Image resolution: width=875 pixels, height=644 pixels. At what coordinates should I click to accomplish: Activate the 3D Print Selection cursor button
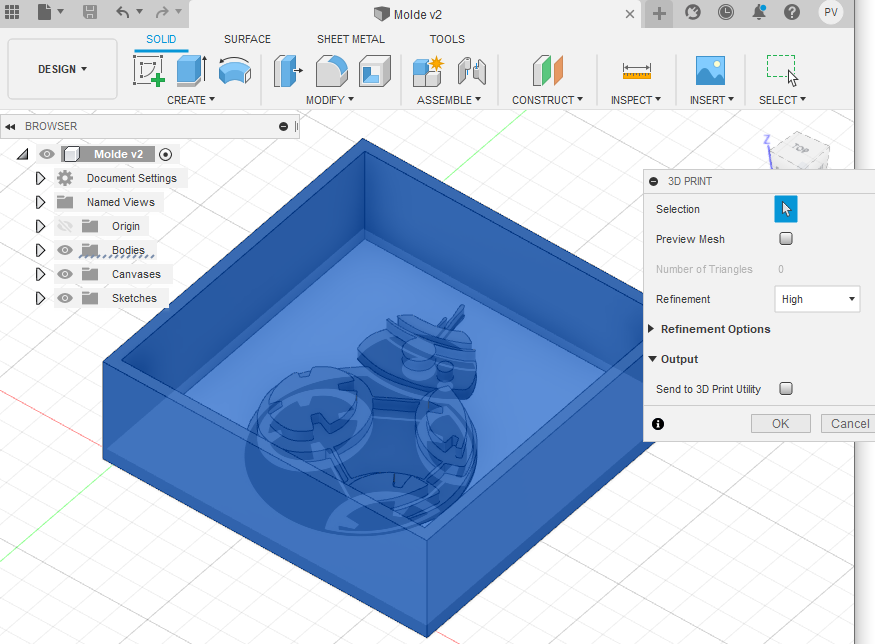coord(785,209)
